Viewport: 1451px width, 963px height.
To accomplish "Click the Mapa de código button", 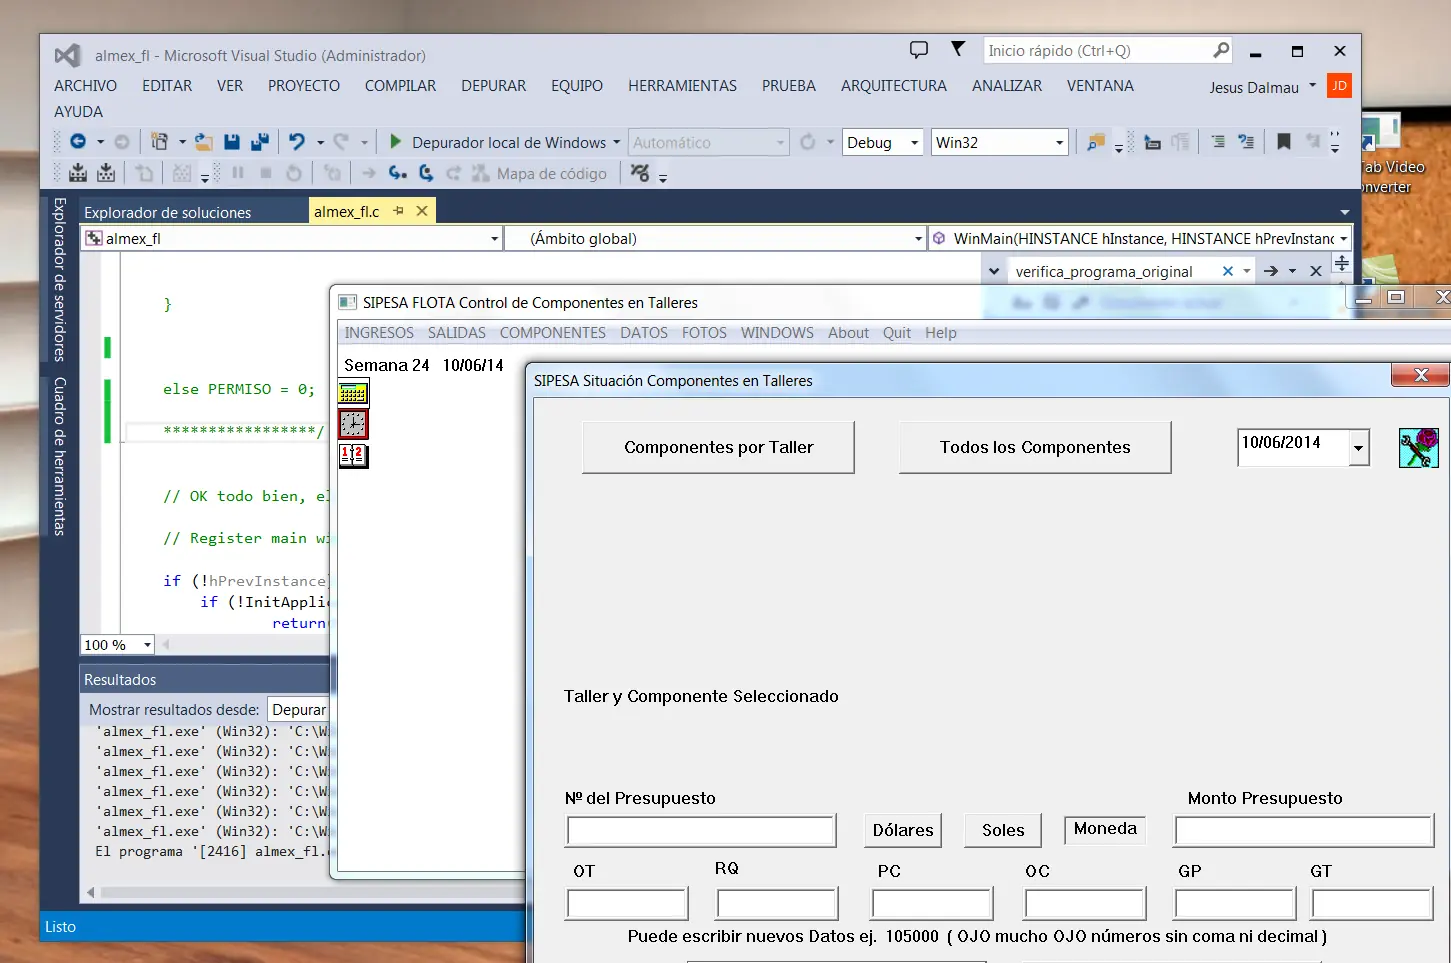I will [x=540, y=173].
